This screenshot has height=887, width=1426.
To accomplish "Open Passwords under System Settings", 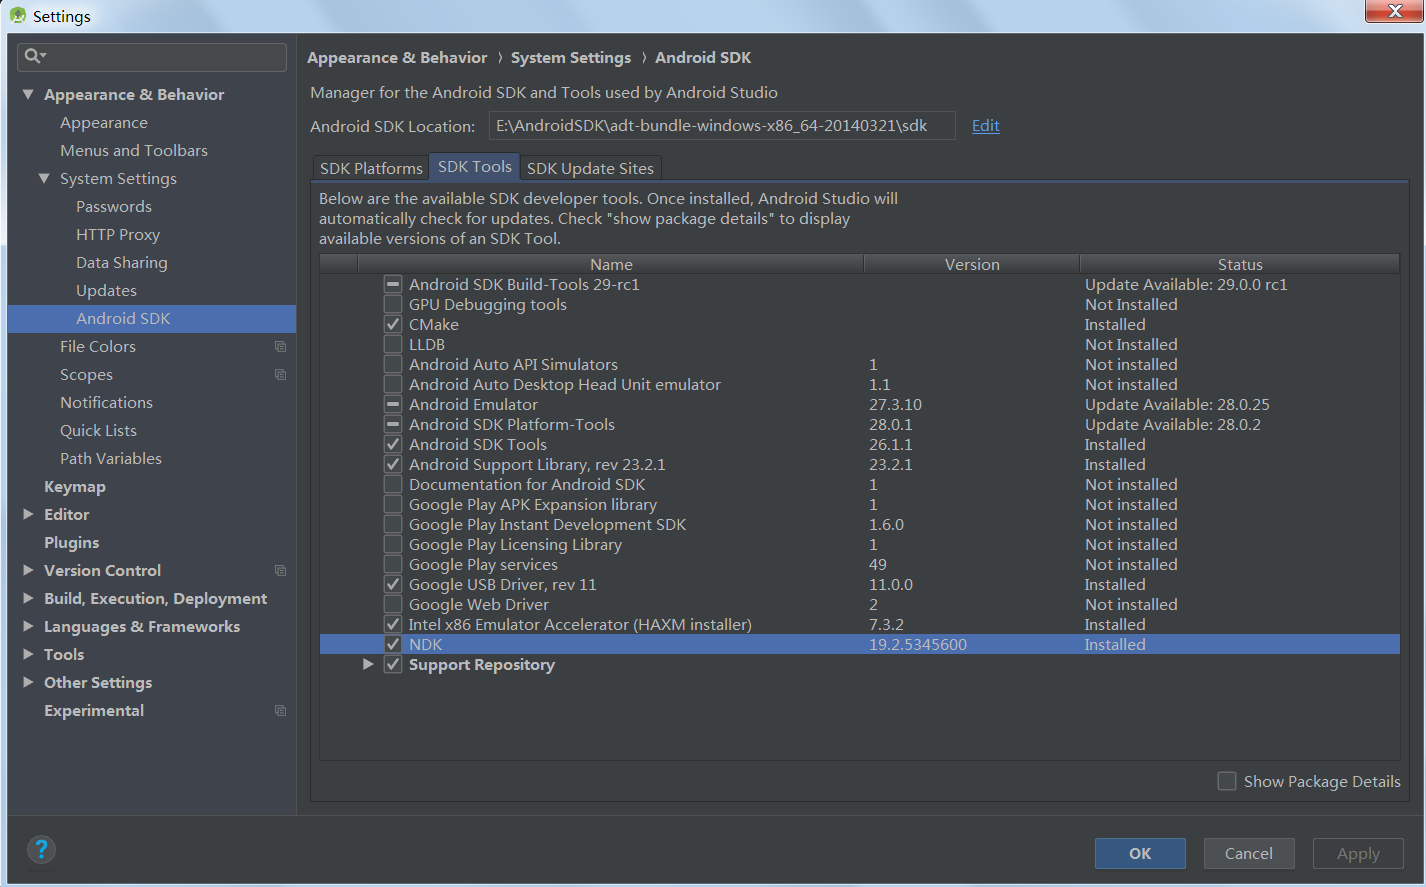I will (x=114, y=206).
